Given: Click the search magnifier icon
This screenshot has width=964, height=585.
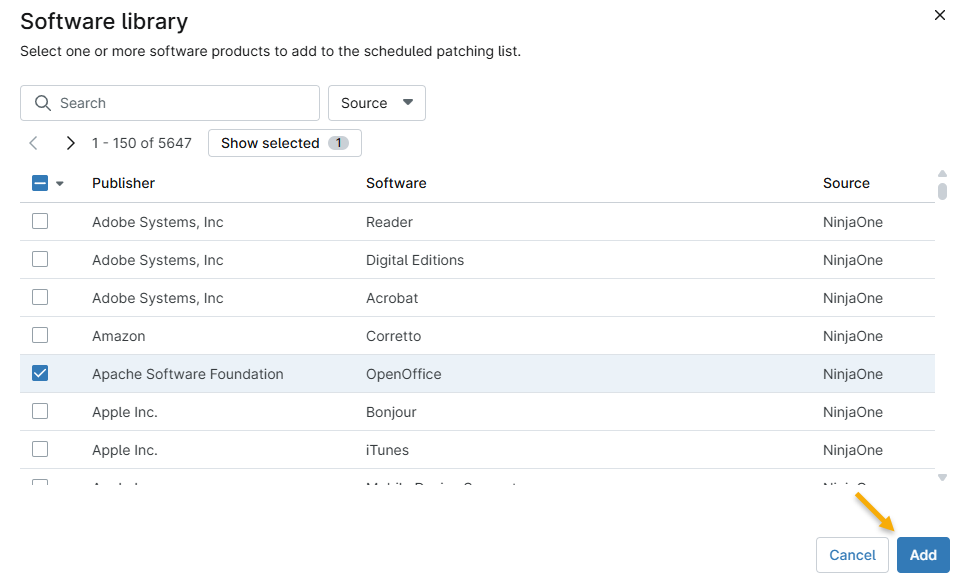Looking at the screenshot, I should pyautogui.click(x=42, y=103).
